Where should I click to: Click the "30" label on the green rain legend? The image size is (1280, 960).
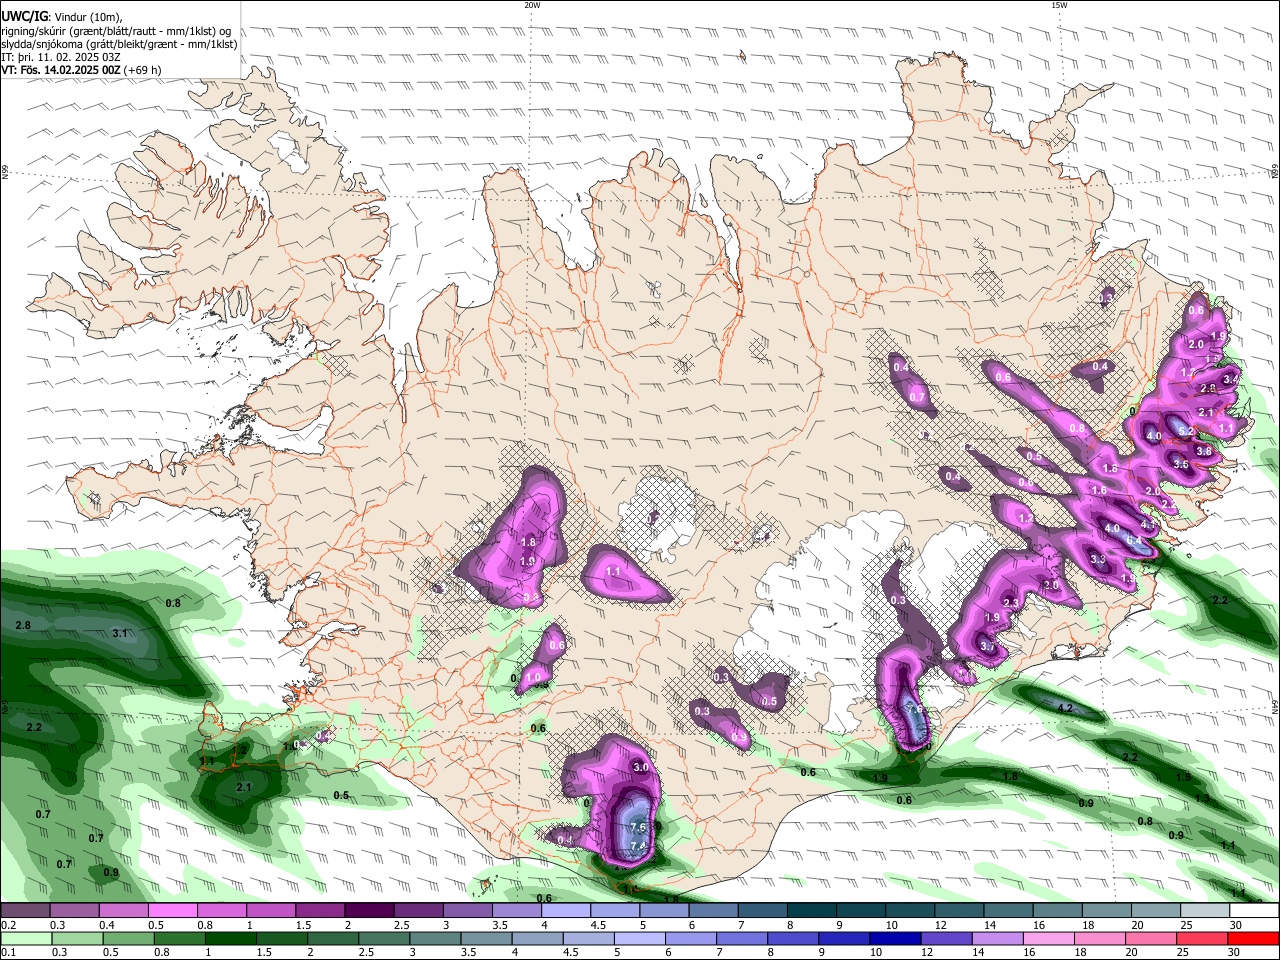pyautogui.click(x=1236, y=953)
